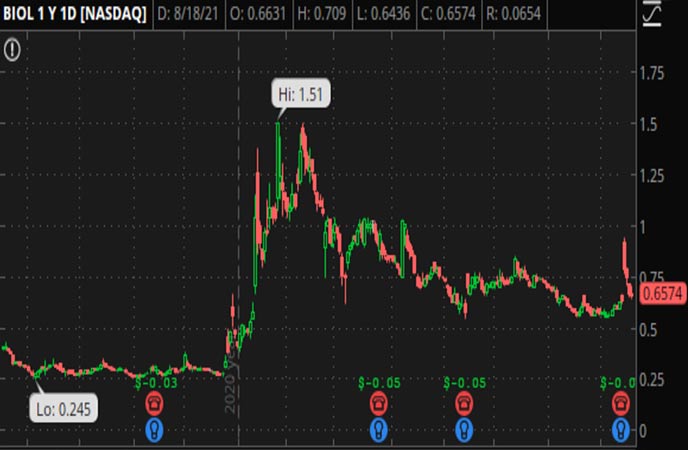Click the Hi: 1.51 price bubble

pos(301,94)
